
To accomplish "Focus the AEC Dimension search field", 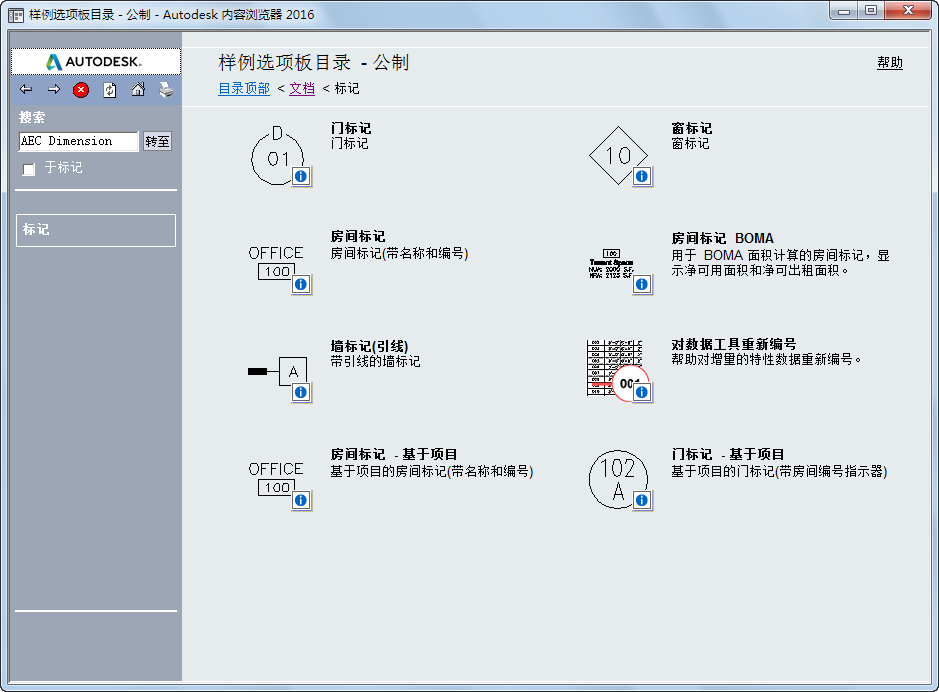I will [x=78, y=141].
